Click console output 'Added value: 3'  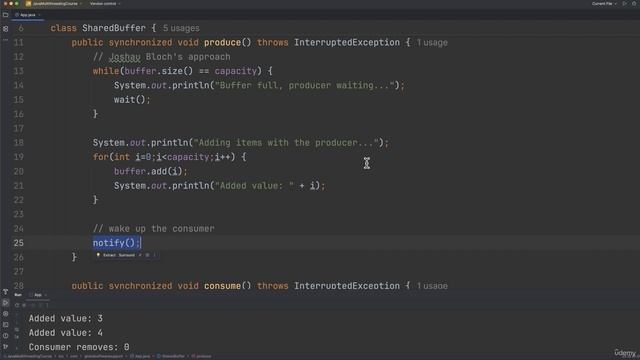point(66,318)
